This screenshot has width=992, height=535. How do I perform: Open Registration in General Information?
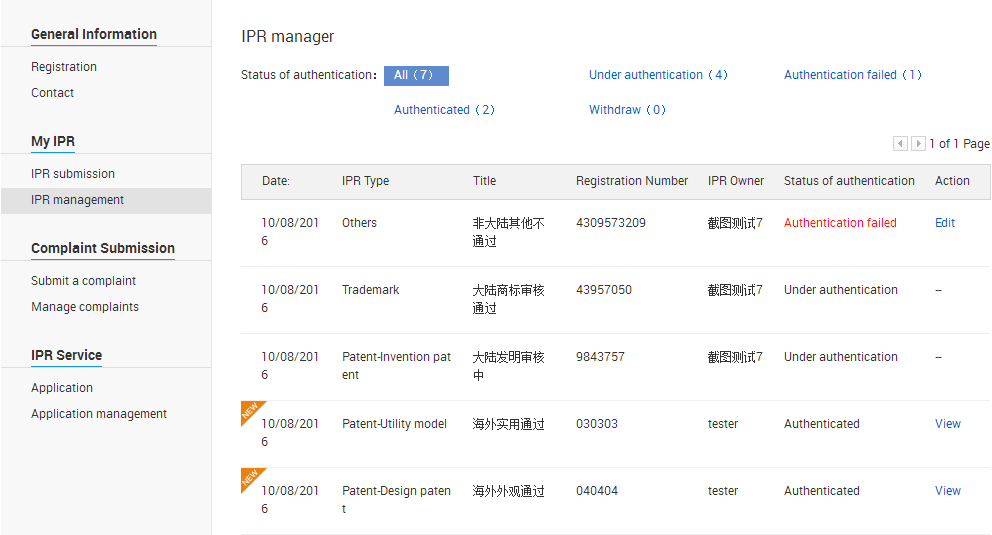pyautogui.click(x=64, y=66)
